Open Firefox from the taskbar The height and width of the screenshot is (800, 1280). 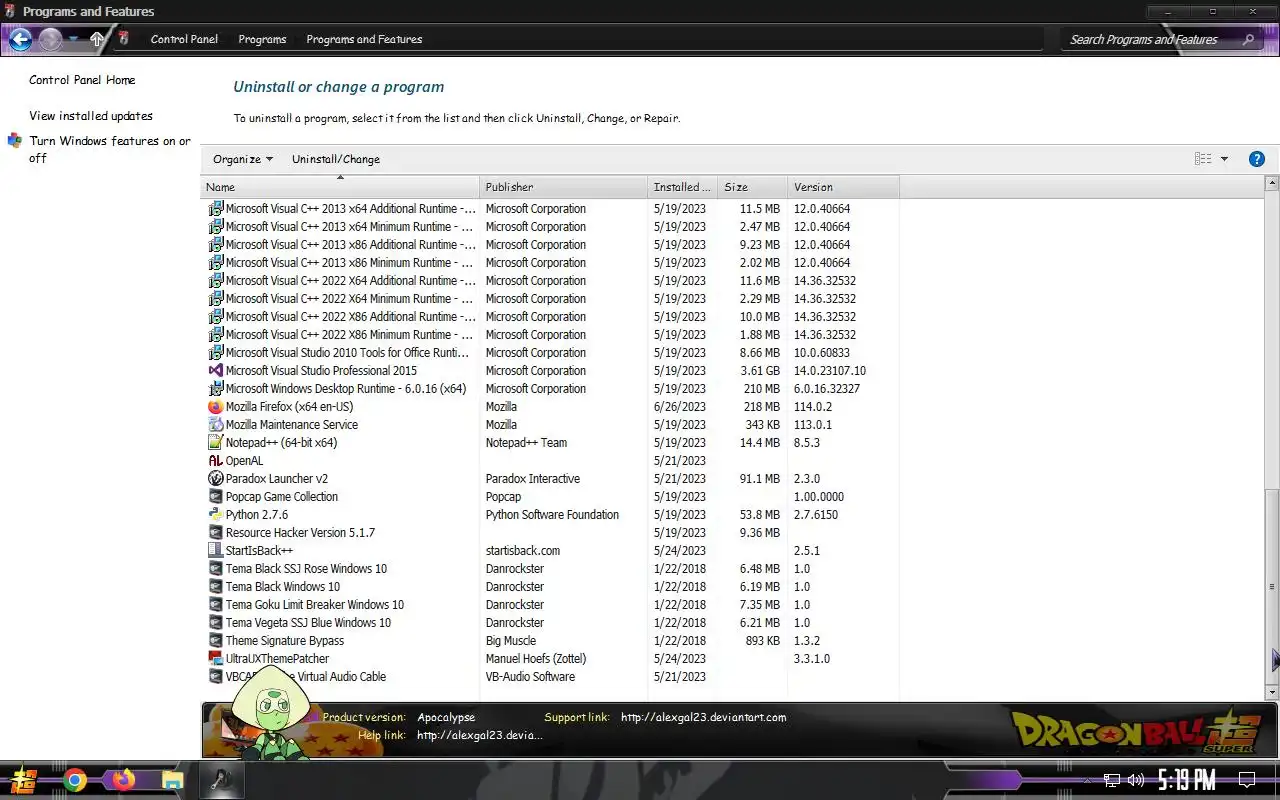coord(124,780)
